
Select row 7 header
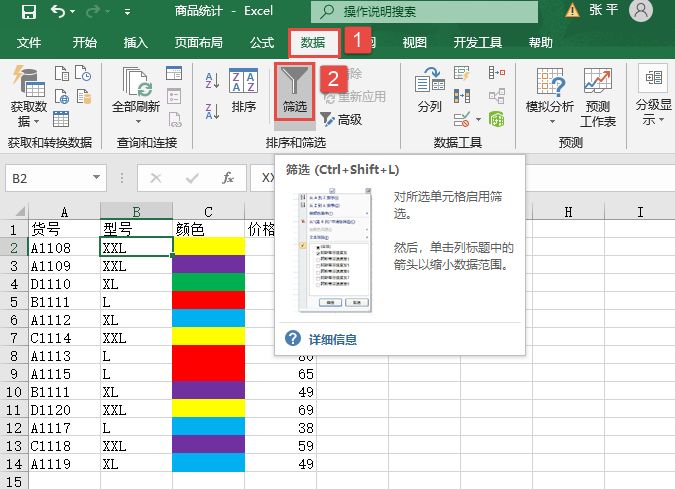pos(14,338)
